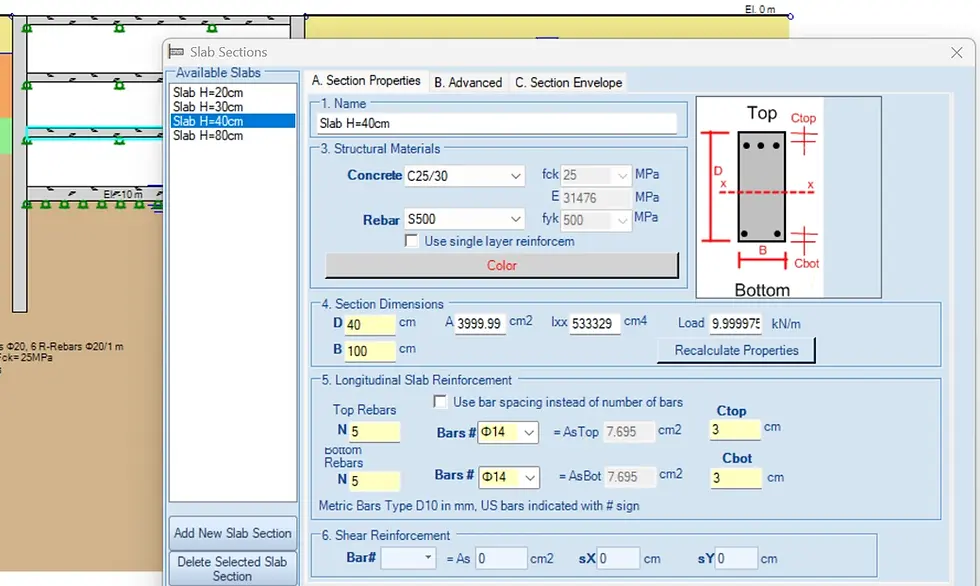Click Delete Selected Slab Section button
Viewport: 980px width, 586px height.
pos(232,569)
